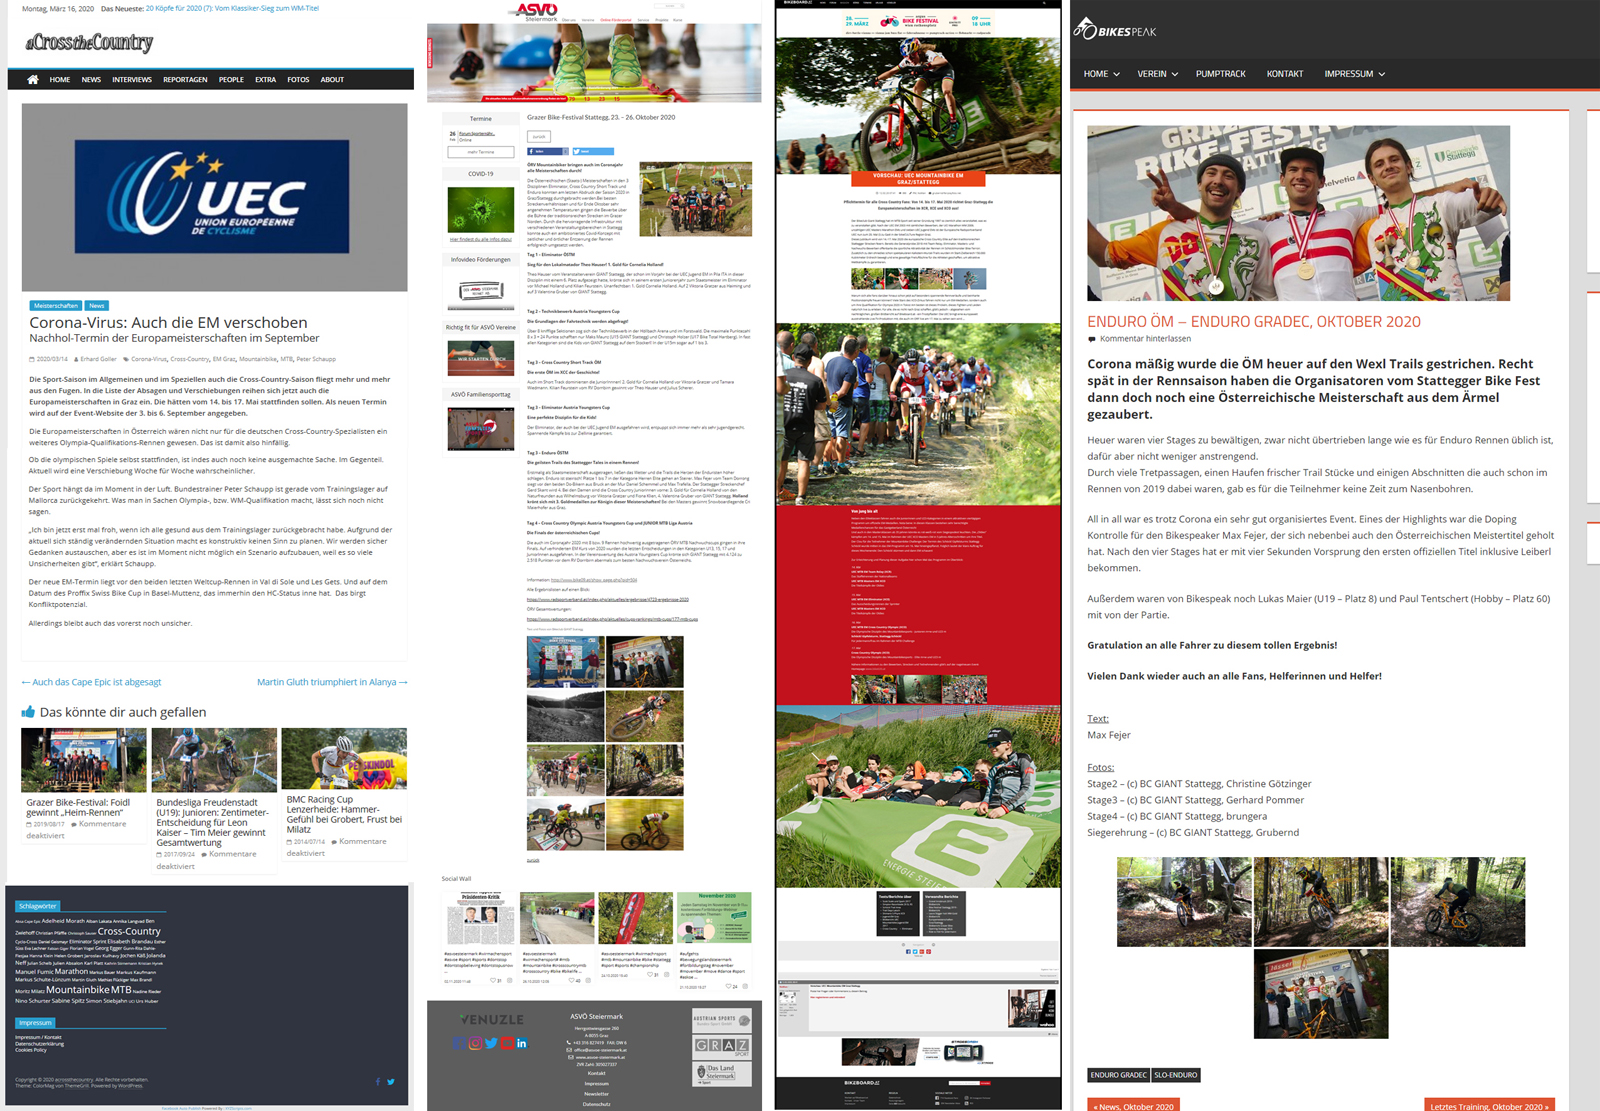Open the PUMPTRACK menu item

tap(1220, 74)
